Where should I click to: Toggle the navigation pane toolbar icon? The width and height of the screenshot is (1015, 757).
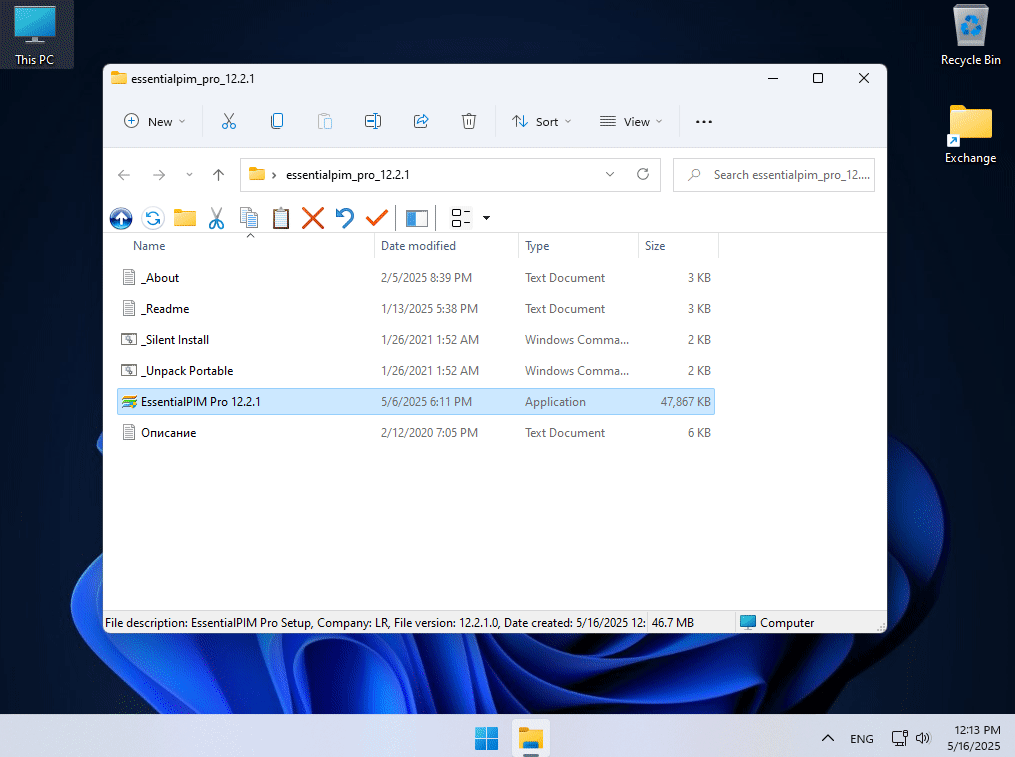(417, 219)
